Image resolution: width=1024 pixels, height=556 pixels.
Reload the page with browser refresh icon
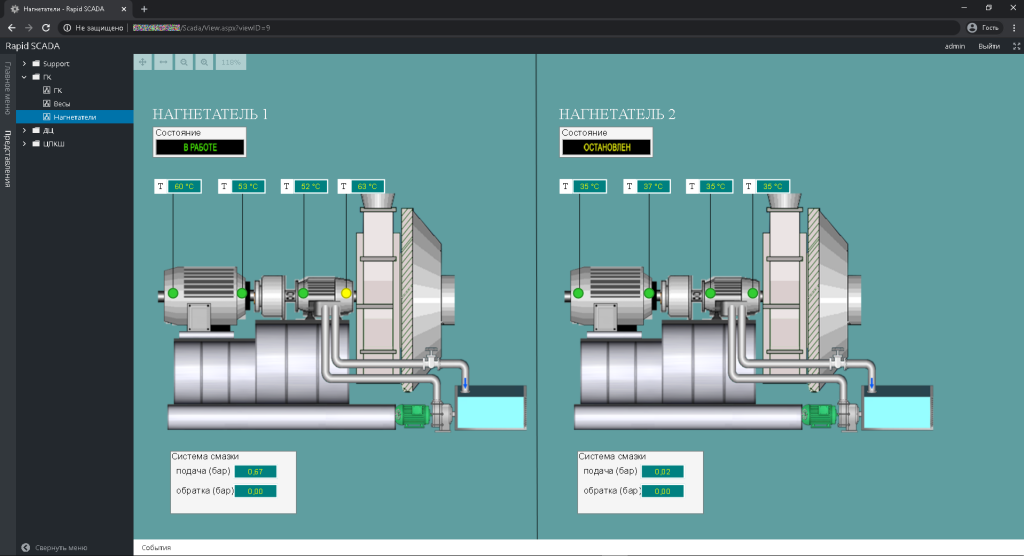click(x=47, y=27)
